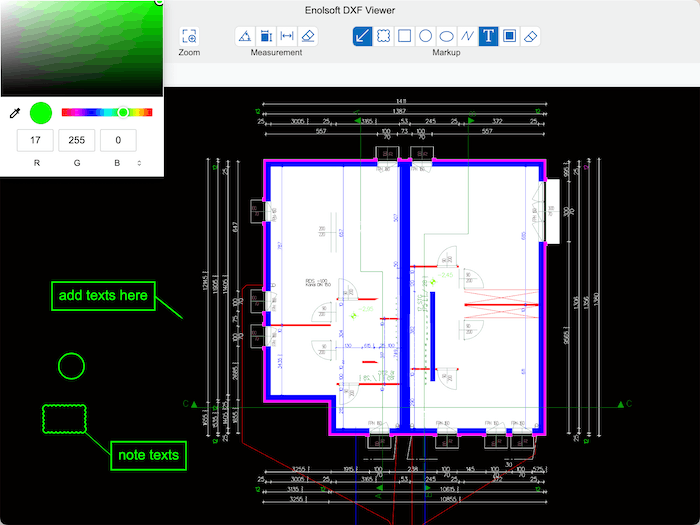
Task: Open the markup fill color tool
Action: [509, 36]
